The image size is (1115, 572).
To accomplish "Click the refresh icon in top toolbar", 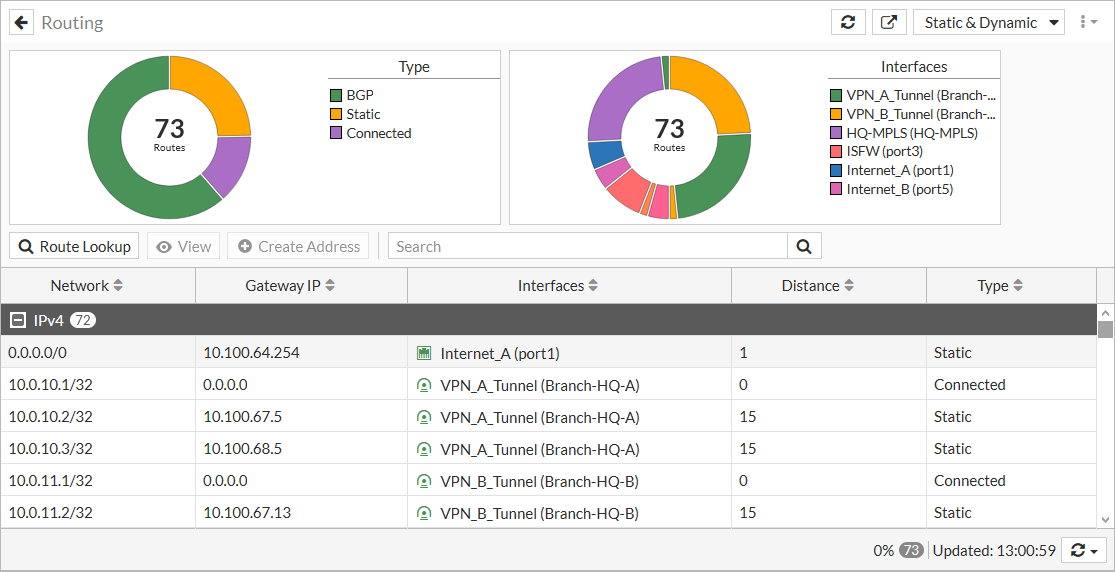I will pyautogui.click(x=848, y=22).
